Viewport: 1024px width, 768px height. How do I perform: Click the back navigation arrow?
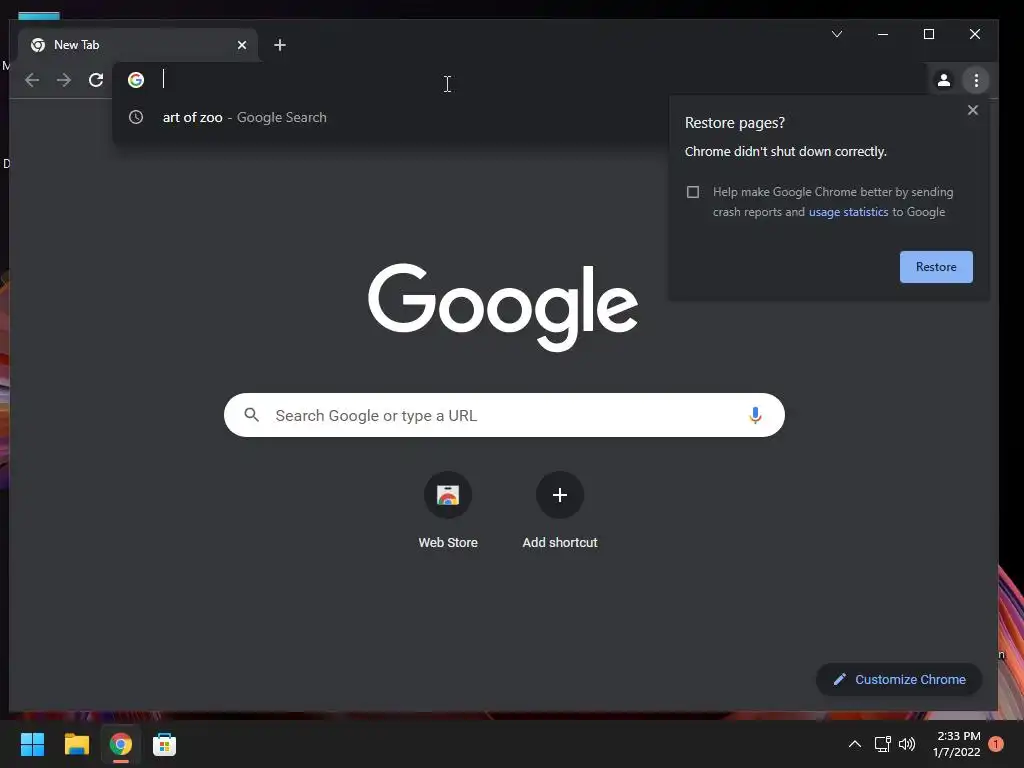[31, 80]
